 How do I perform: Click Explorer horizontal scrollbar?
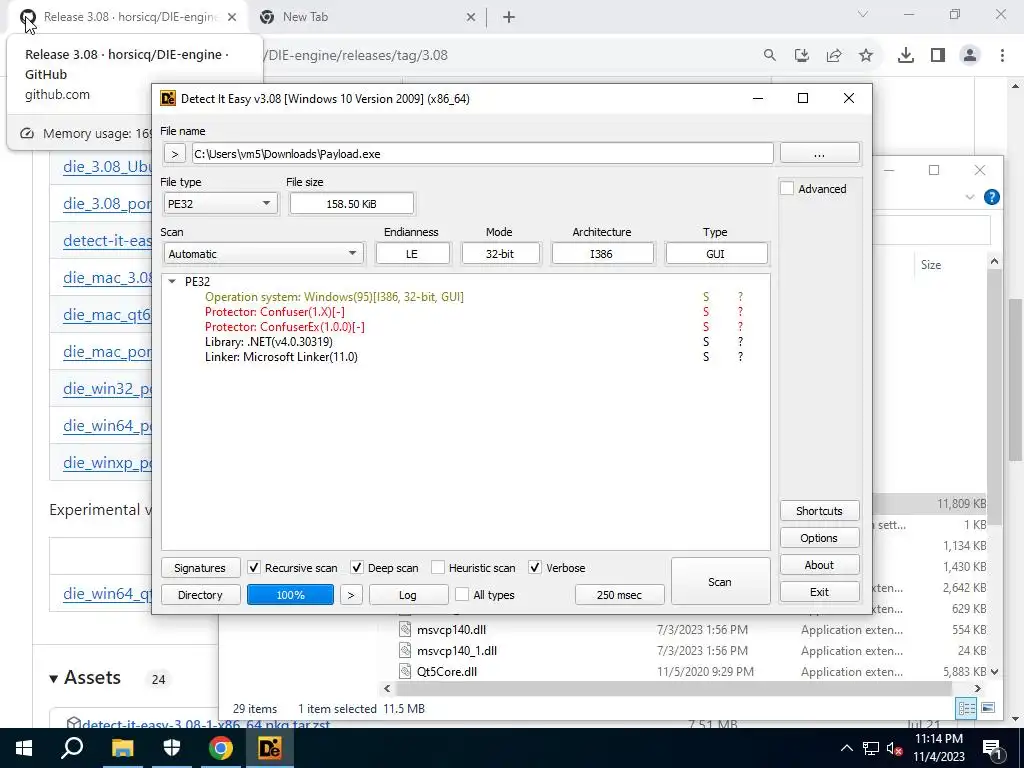tap(673, 688)
